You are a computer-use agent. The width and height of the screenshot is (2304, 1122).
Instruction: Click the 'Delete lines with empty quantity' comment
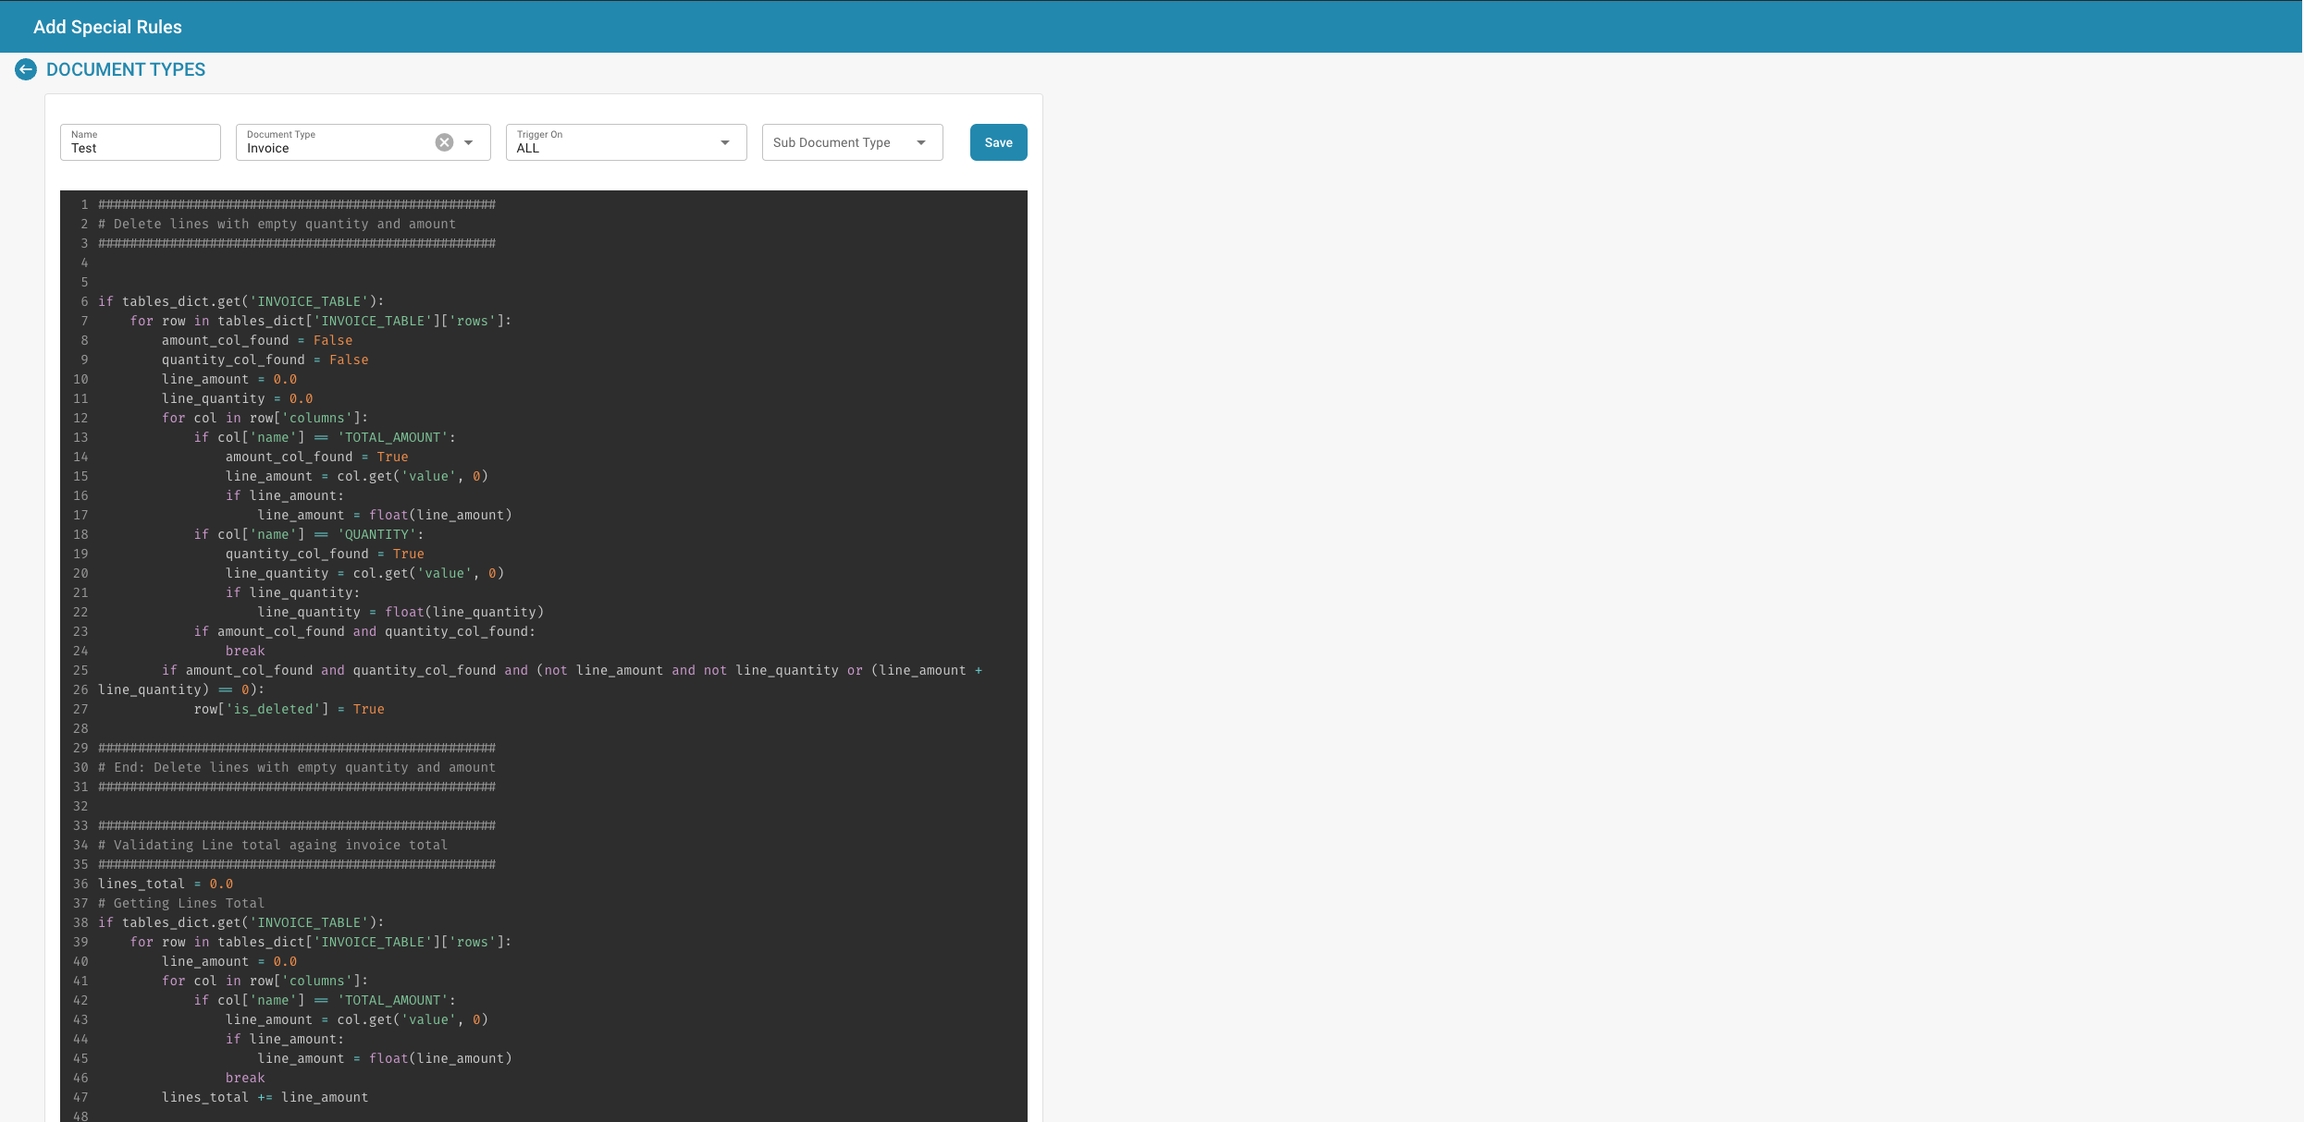point(277,224)
